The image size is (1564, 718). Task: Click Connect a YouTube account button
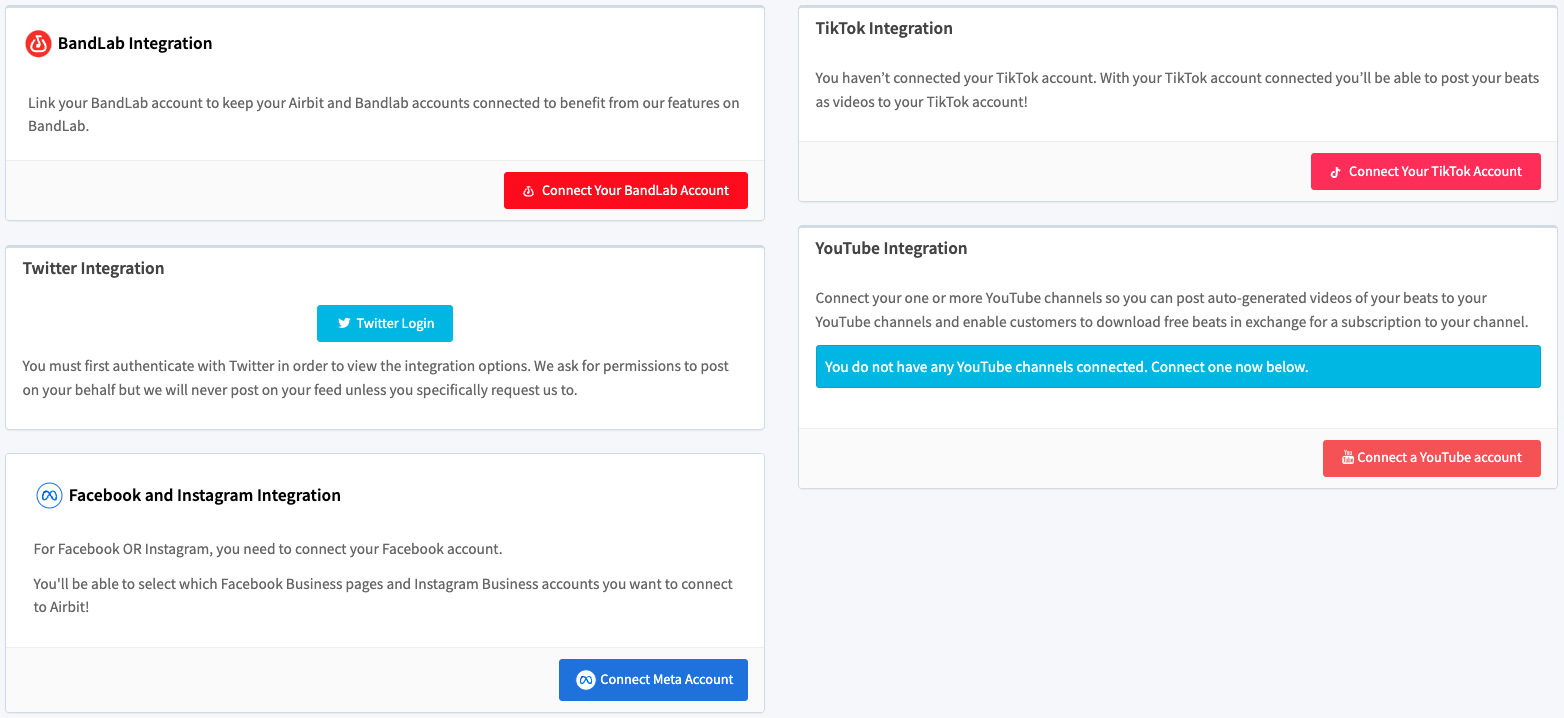click(1432, 458)
